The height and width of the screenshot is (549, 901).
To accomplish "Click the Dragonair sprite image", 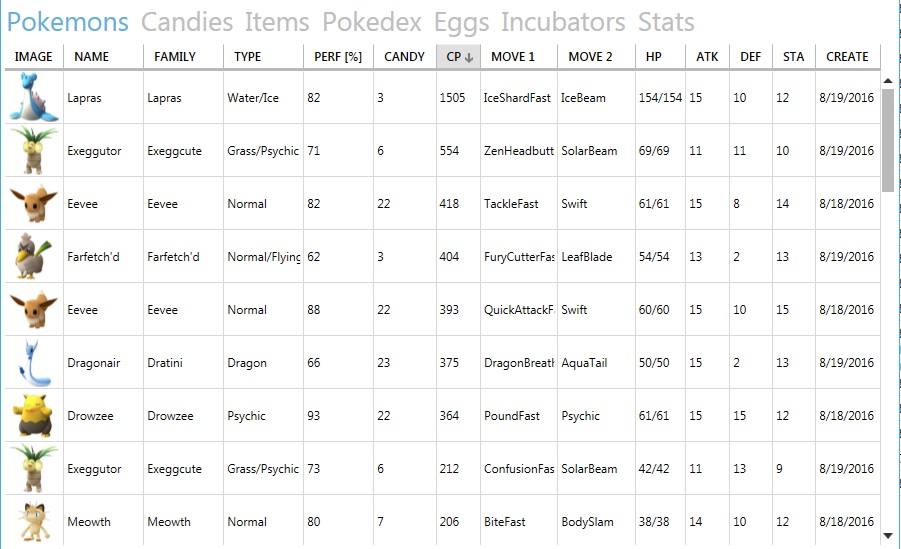I will (34, 362).
